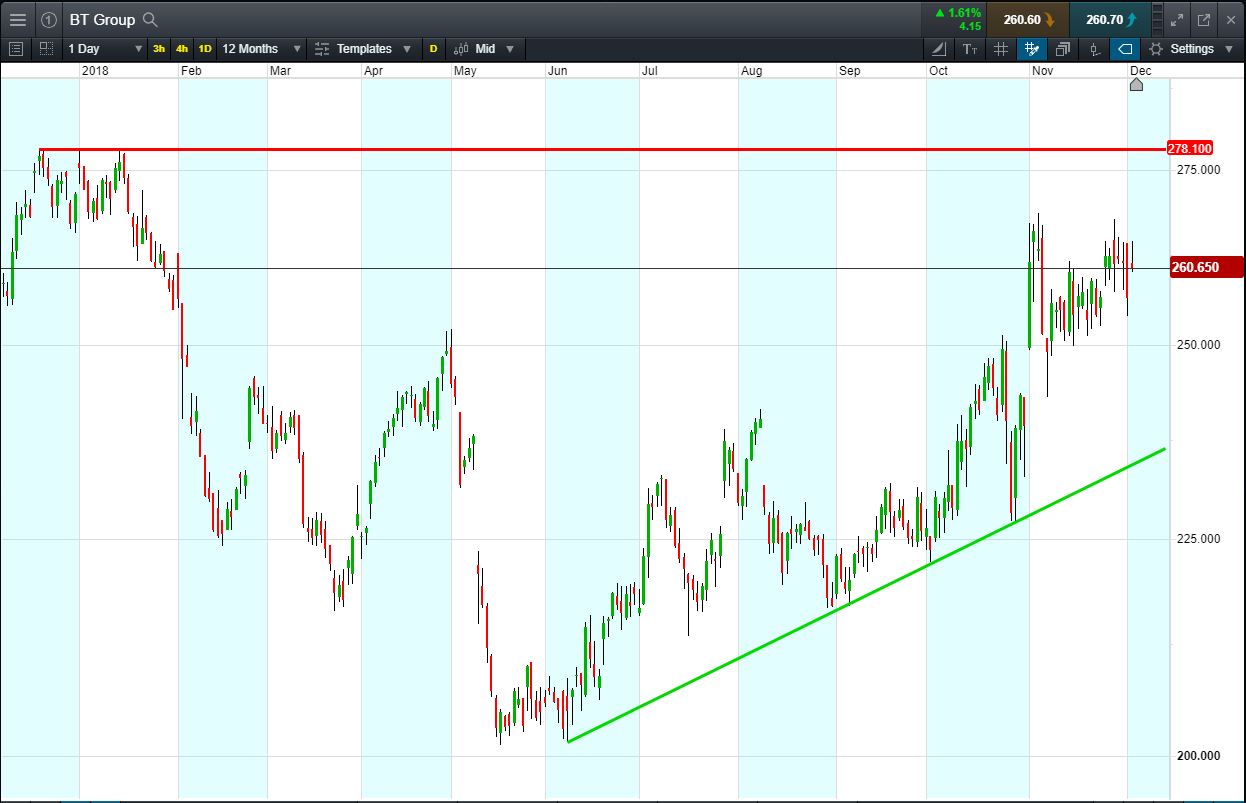This screenshot has height=803, width=1246.
Task: Click the 275.000 price axis label
Action: (x=1196, y=170)
